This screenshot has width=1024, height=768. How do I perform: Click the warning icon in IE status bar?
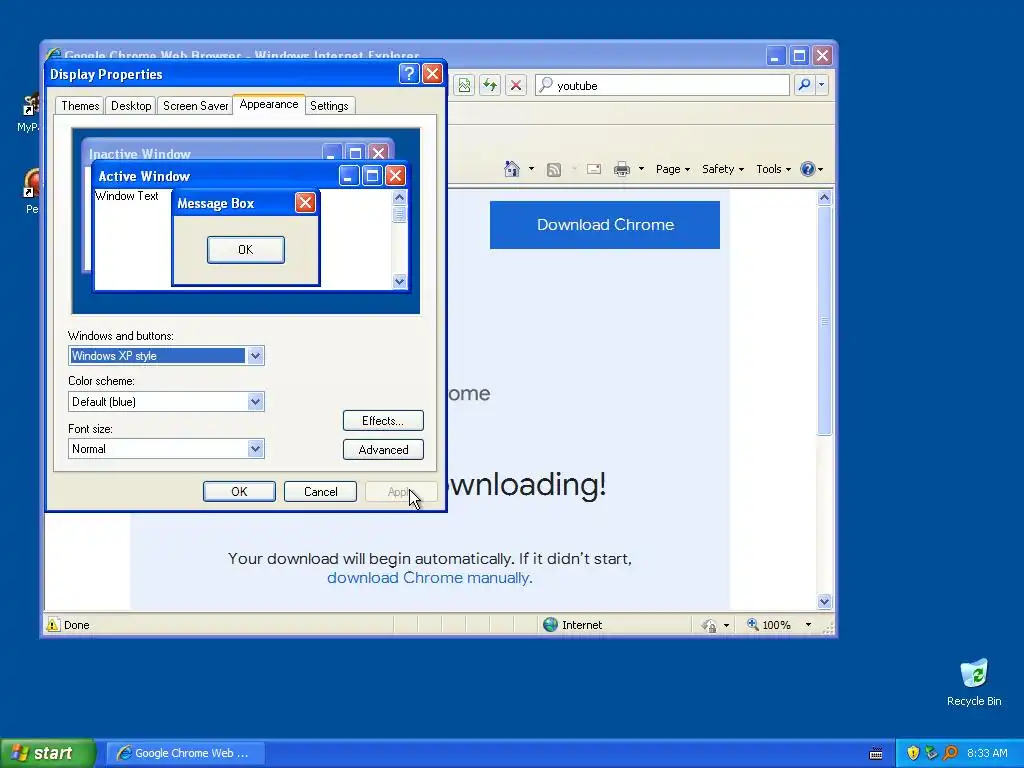(53, 625)
